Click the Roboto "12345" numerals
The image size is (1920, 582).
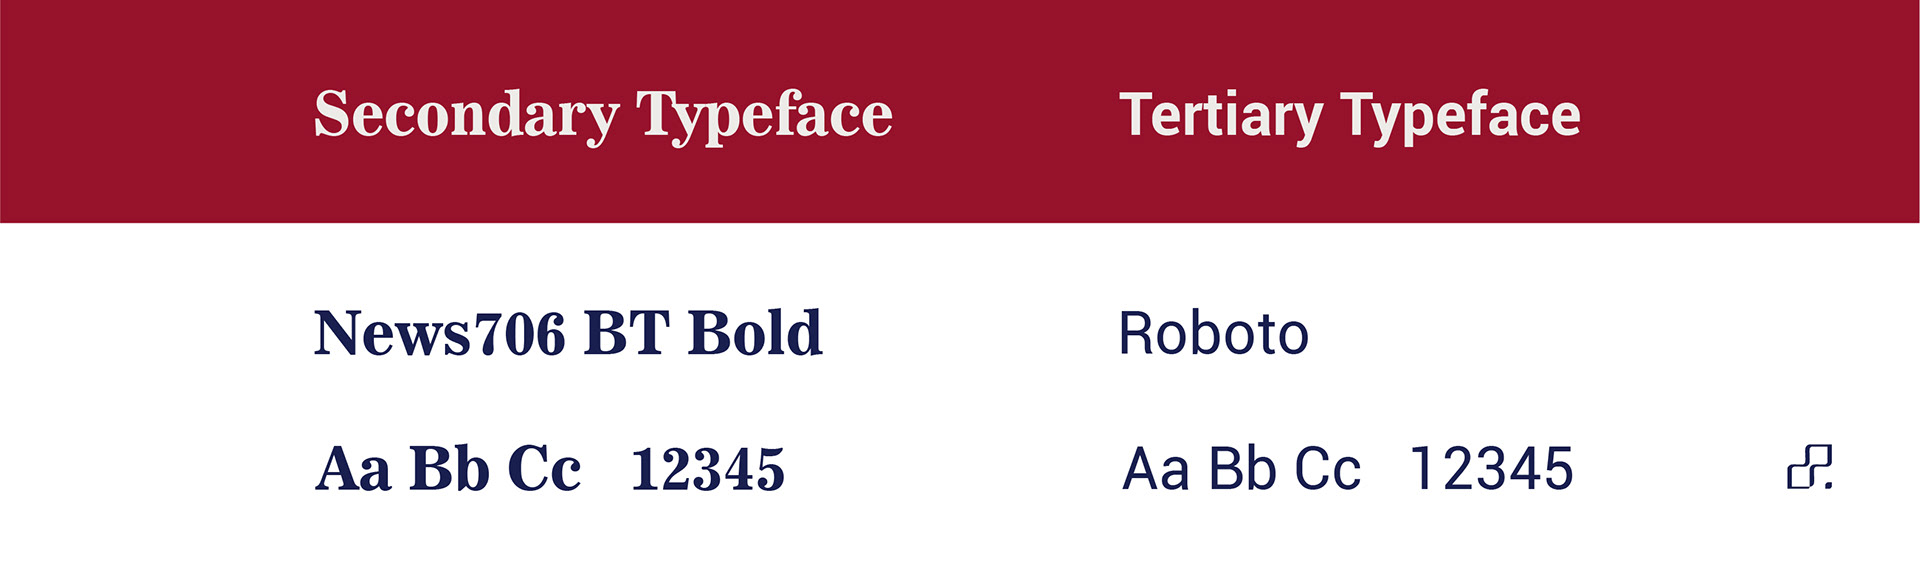1491,469
